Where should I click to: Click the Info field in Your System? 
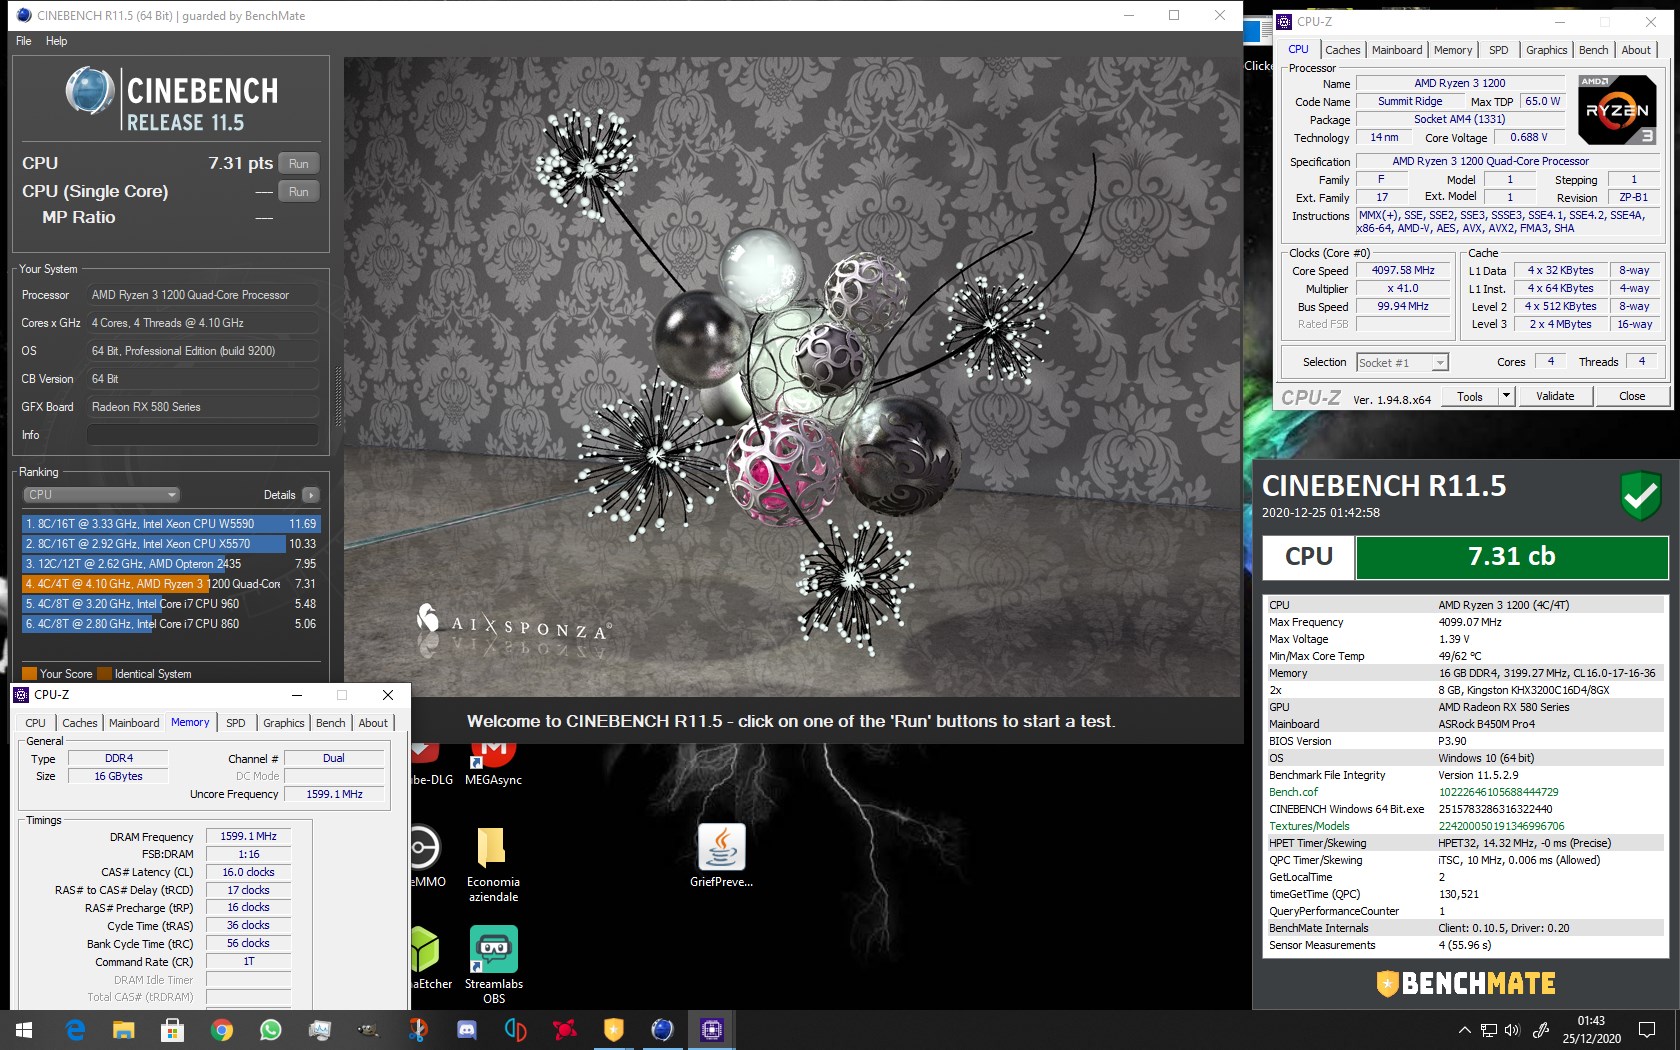pyautogui.click(x=202, y=435)
